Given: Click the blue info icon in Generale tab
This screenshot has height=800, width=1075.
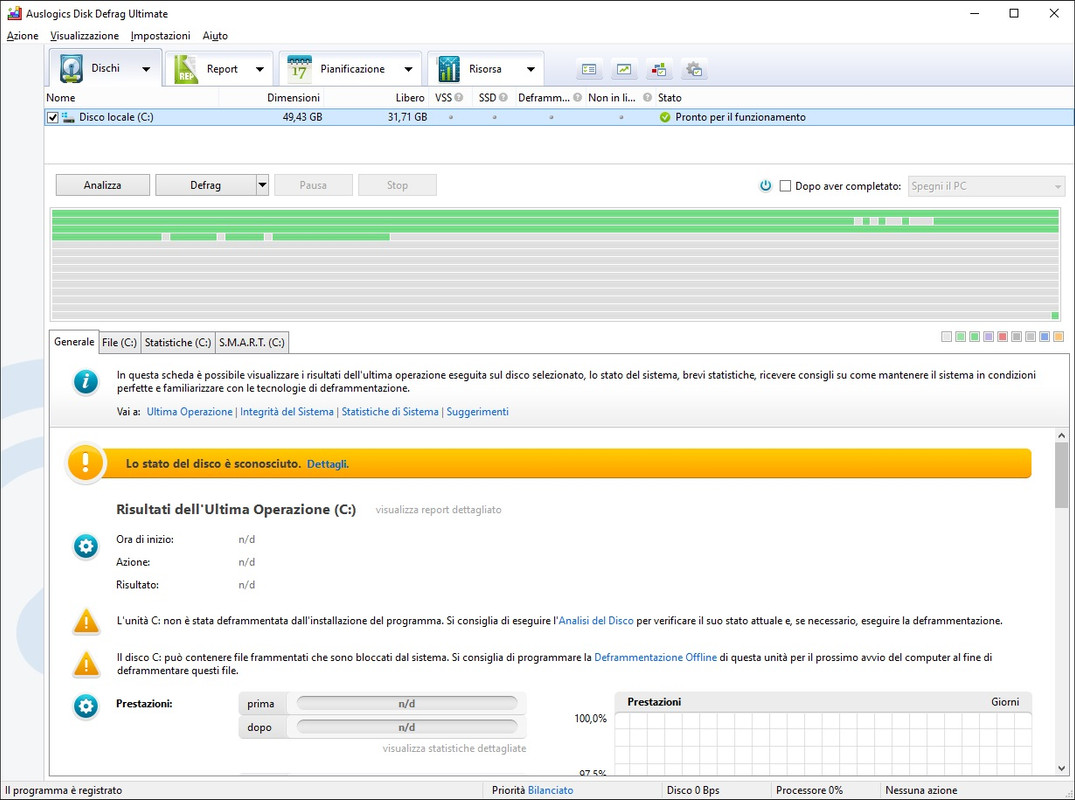Looking at the screenshot, I should 86,382.
